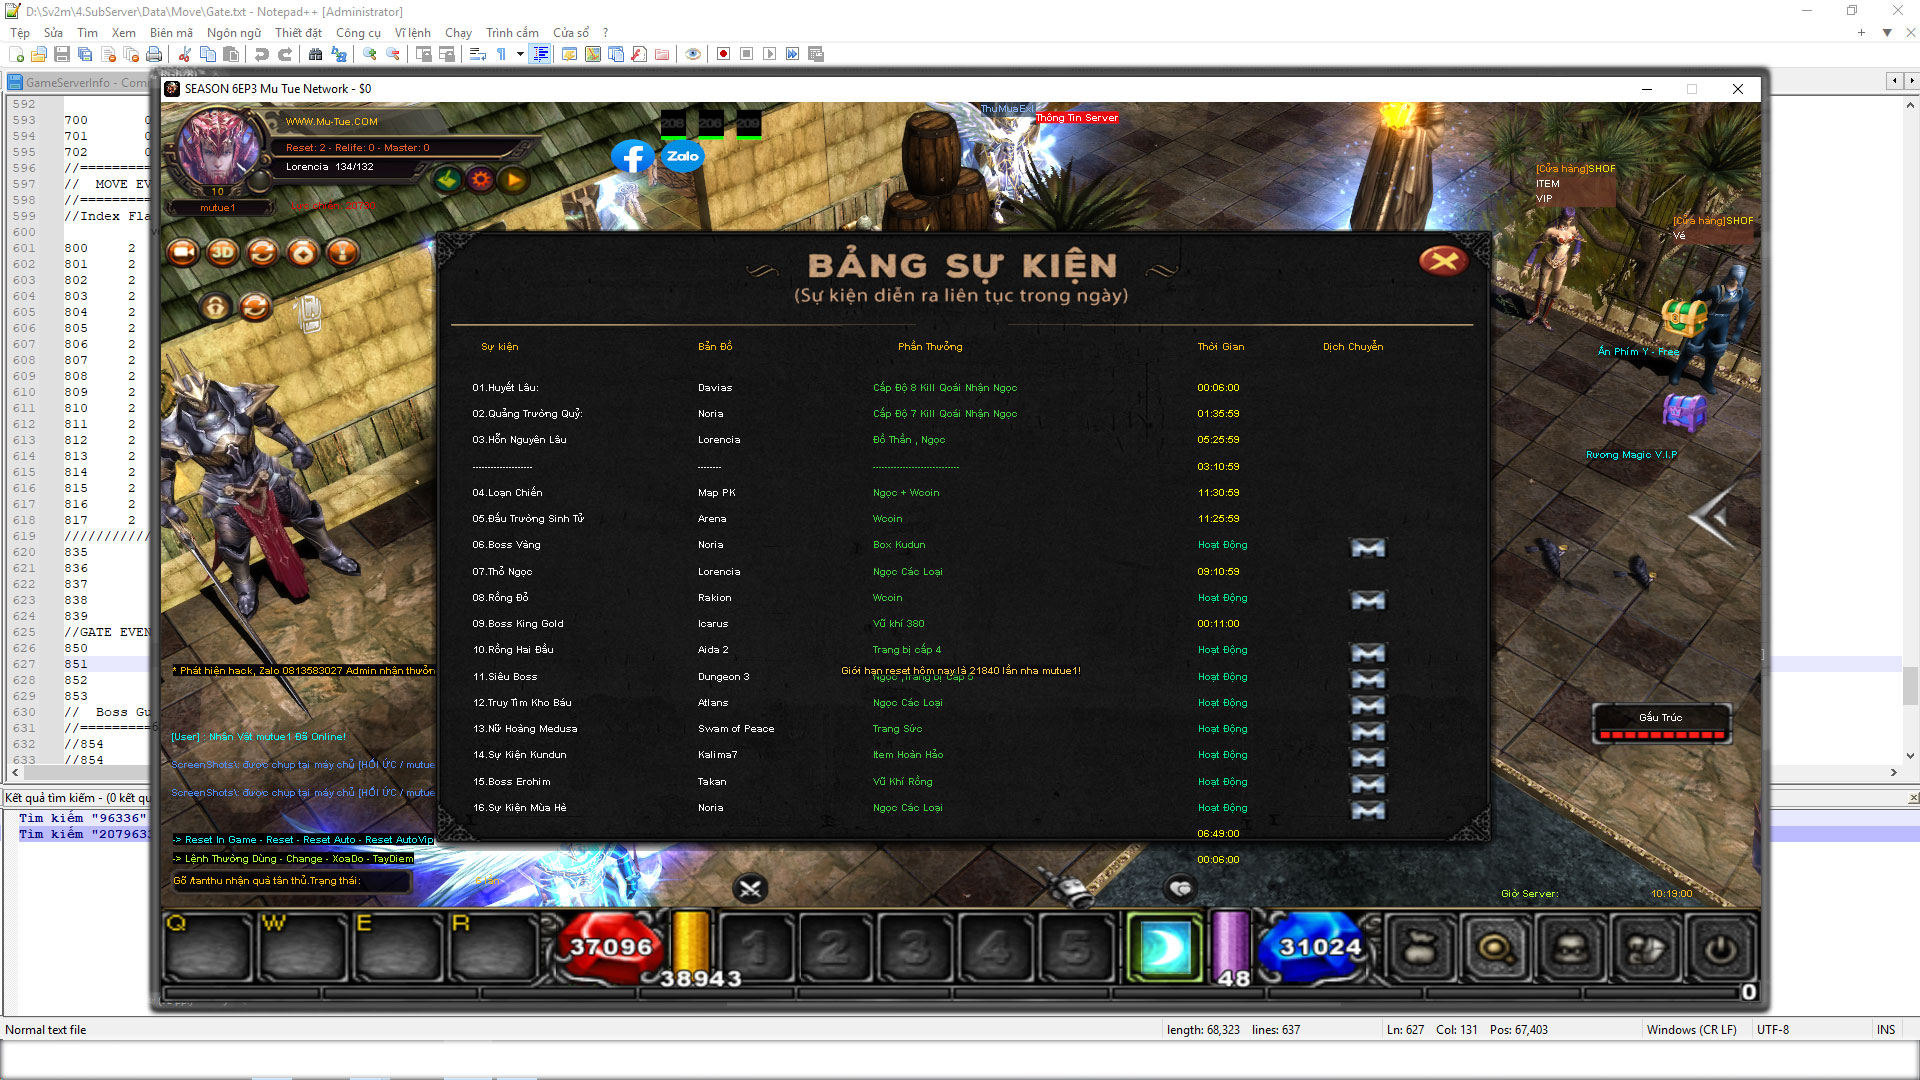
Task: Click the down triangle at Notepad++ top right
Action: click(1887, 33)
